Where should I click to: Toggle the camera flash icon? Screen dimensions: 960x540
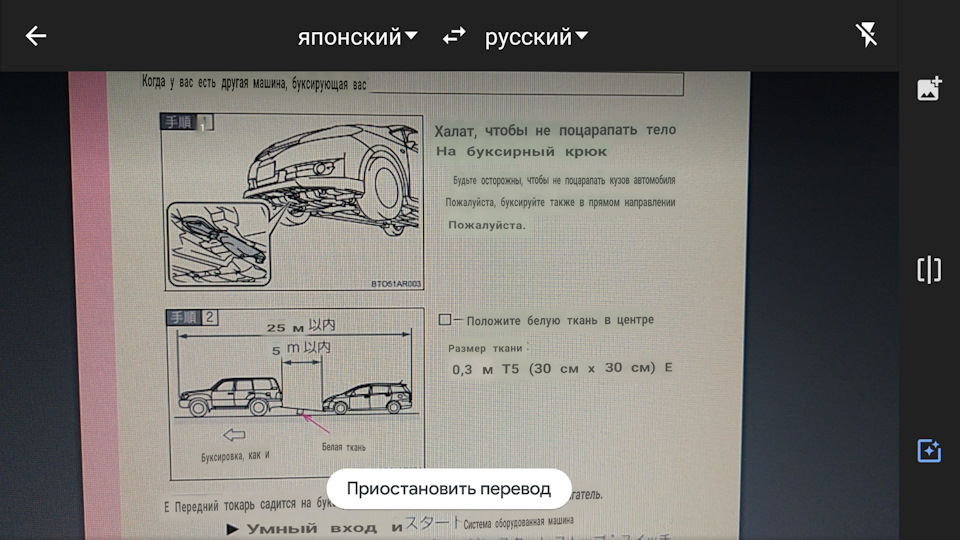click(866, 36)
